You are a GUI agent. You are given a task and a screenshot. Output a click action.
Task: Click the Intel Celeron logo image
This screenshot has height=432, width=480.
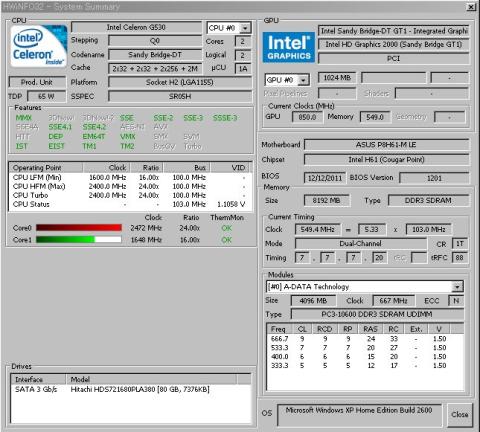[39, 46]
